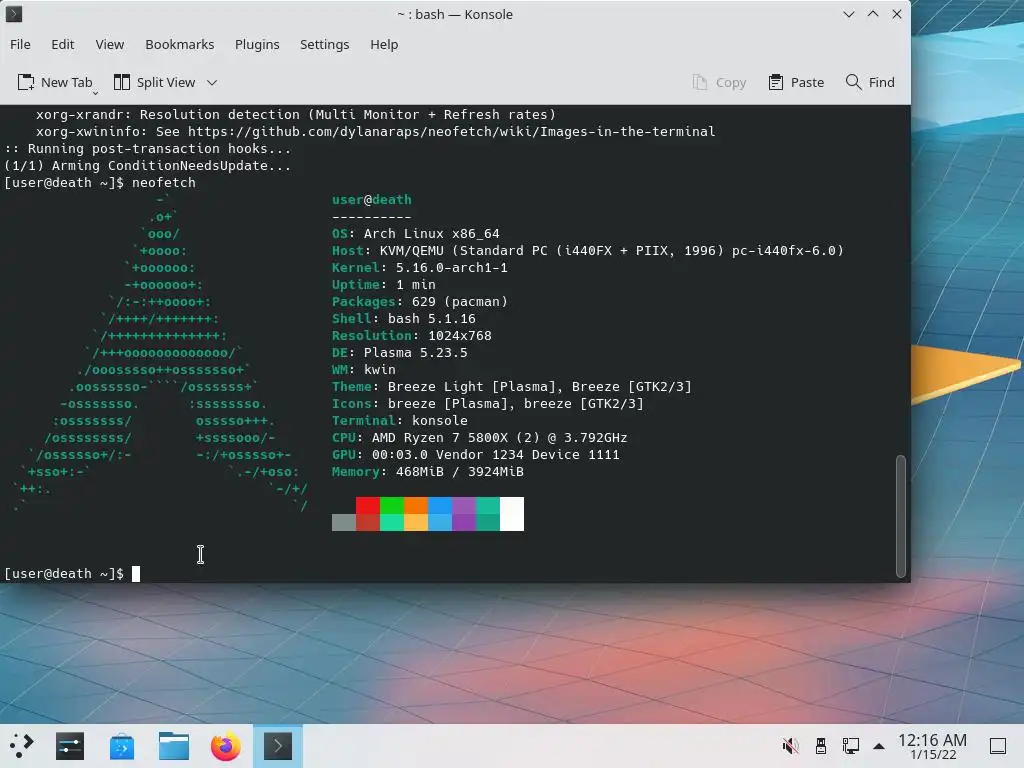
Task: Click the muted audio volume tray icon
Action: click(x=790, y=745)
